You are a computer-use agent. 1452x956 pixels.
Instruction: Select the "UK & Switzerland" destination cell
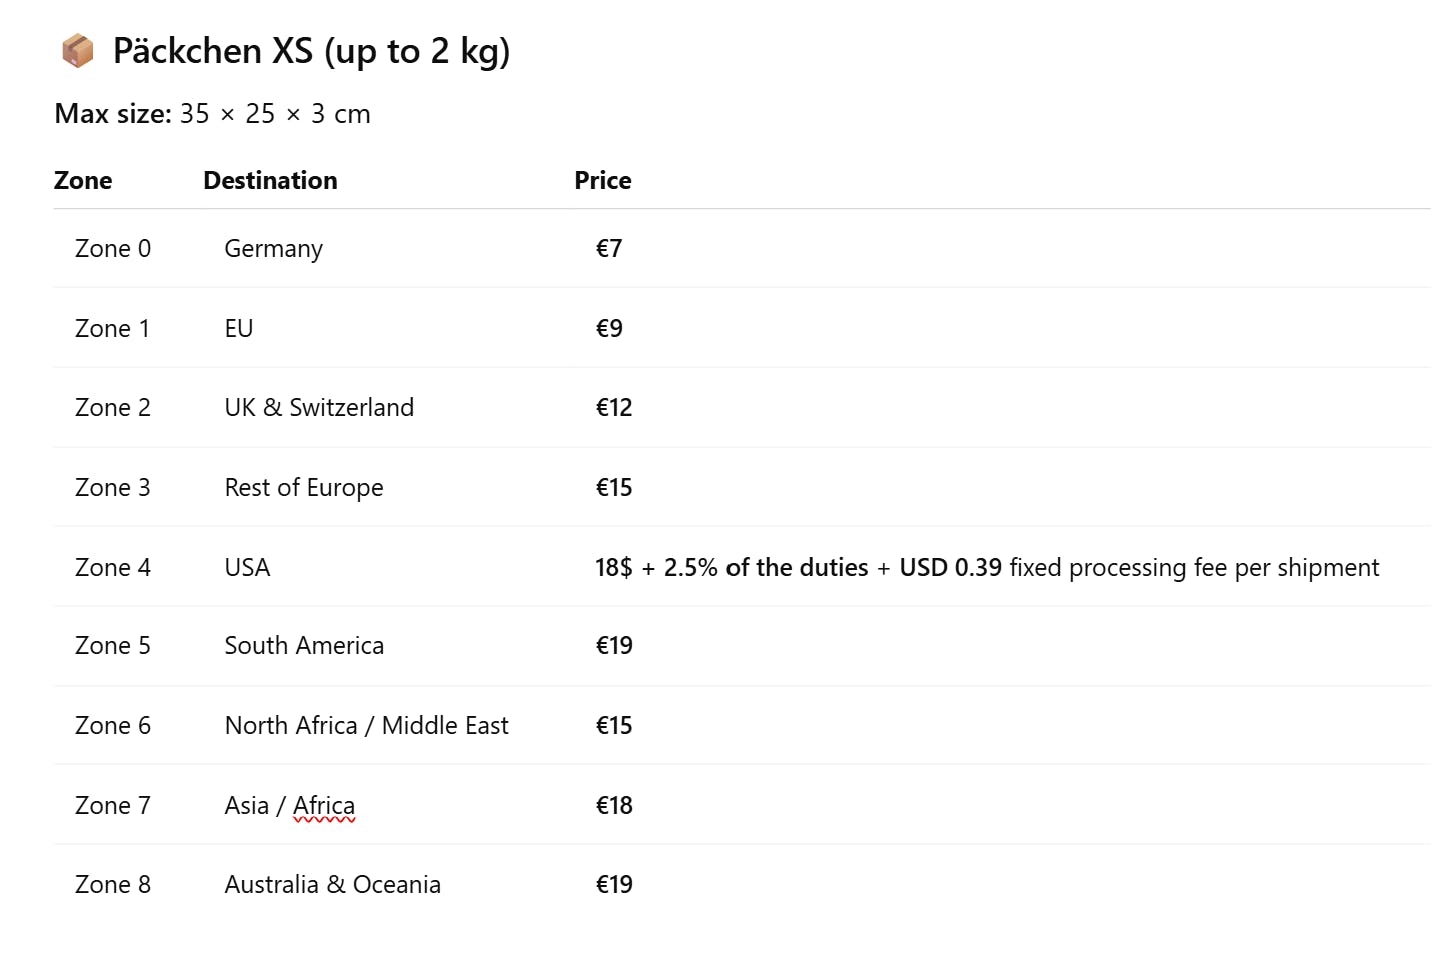[x=319, y=407]
